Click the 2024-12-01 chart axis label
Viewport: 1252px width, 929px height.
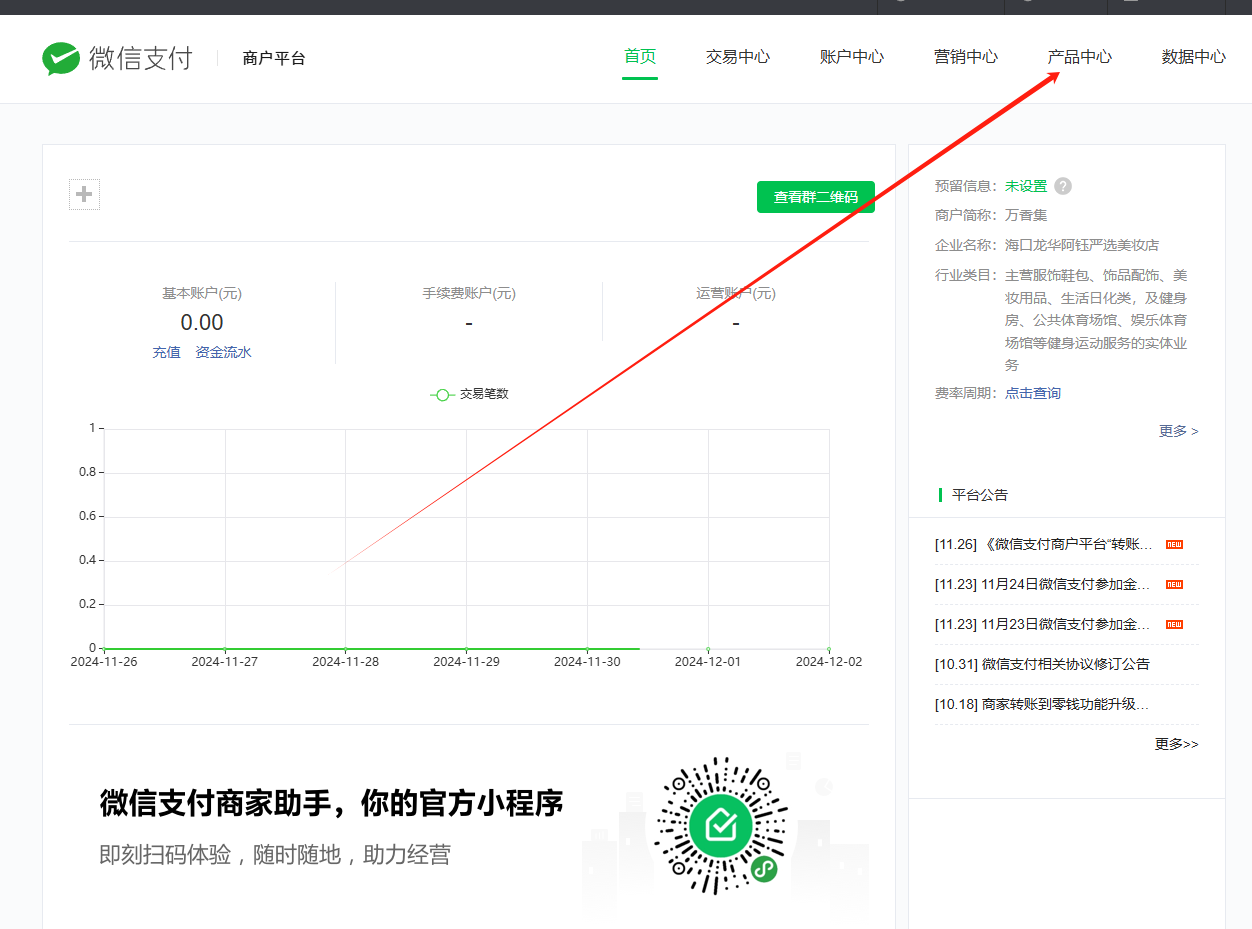(x=708, y=661)
